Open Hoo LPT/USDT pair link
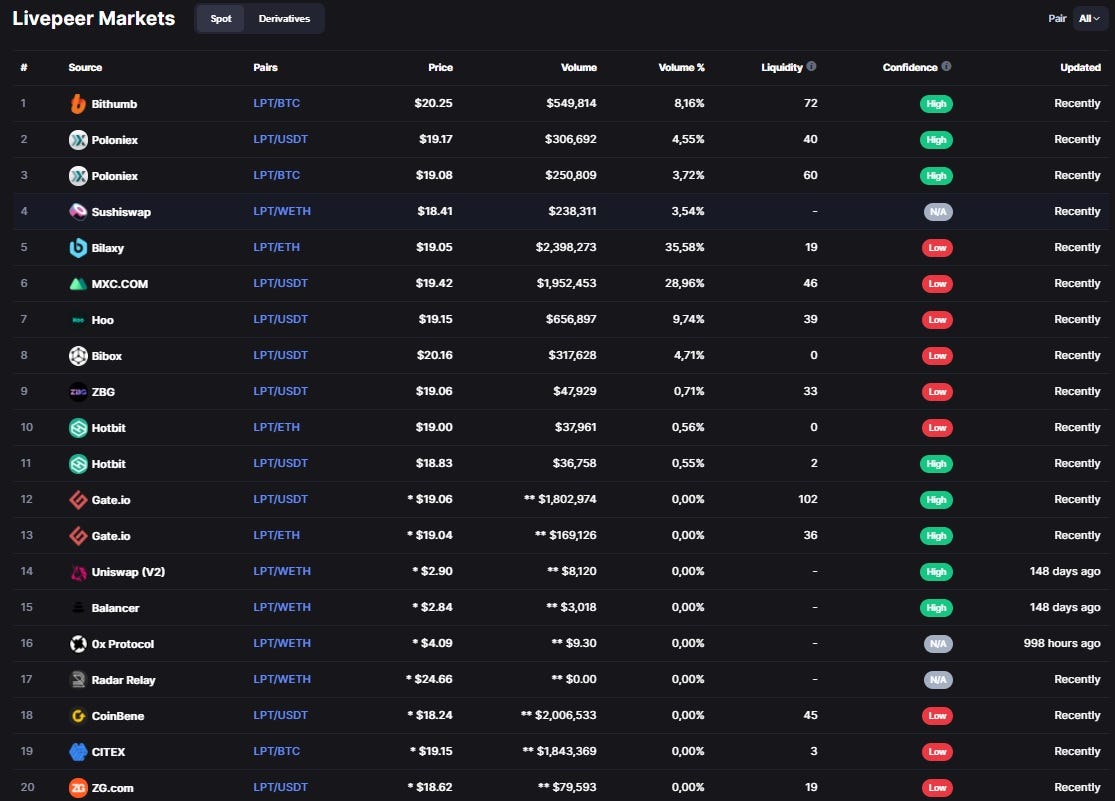 pos(281,319)
